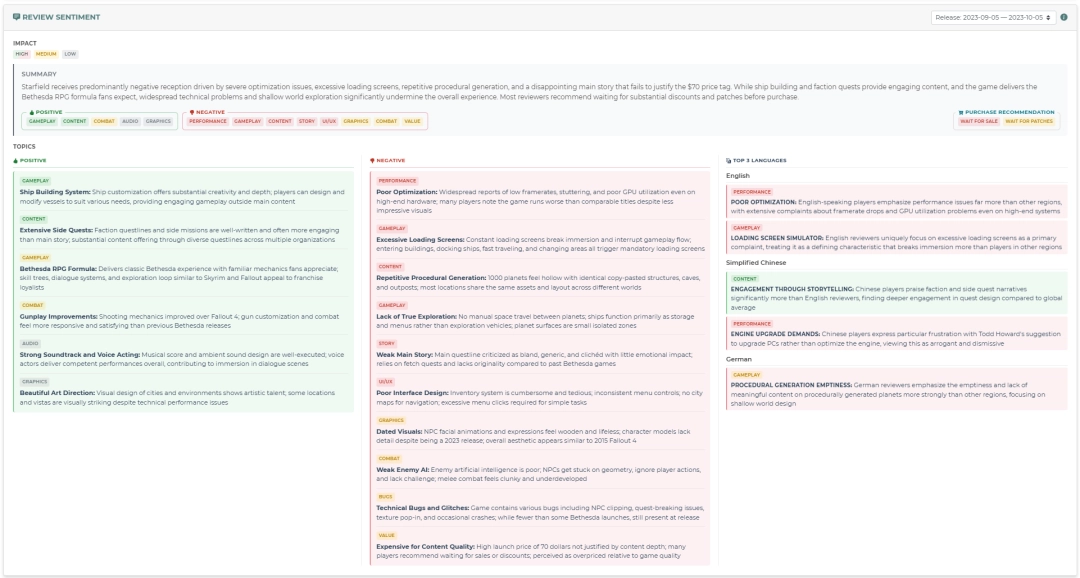Select the HIGH impact badge
The width and height of the screenshot is (1080, 578).
coord(22,54)
